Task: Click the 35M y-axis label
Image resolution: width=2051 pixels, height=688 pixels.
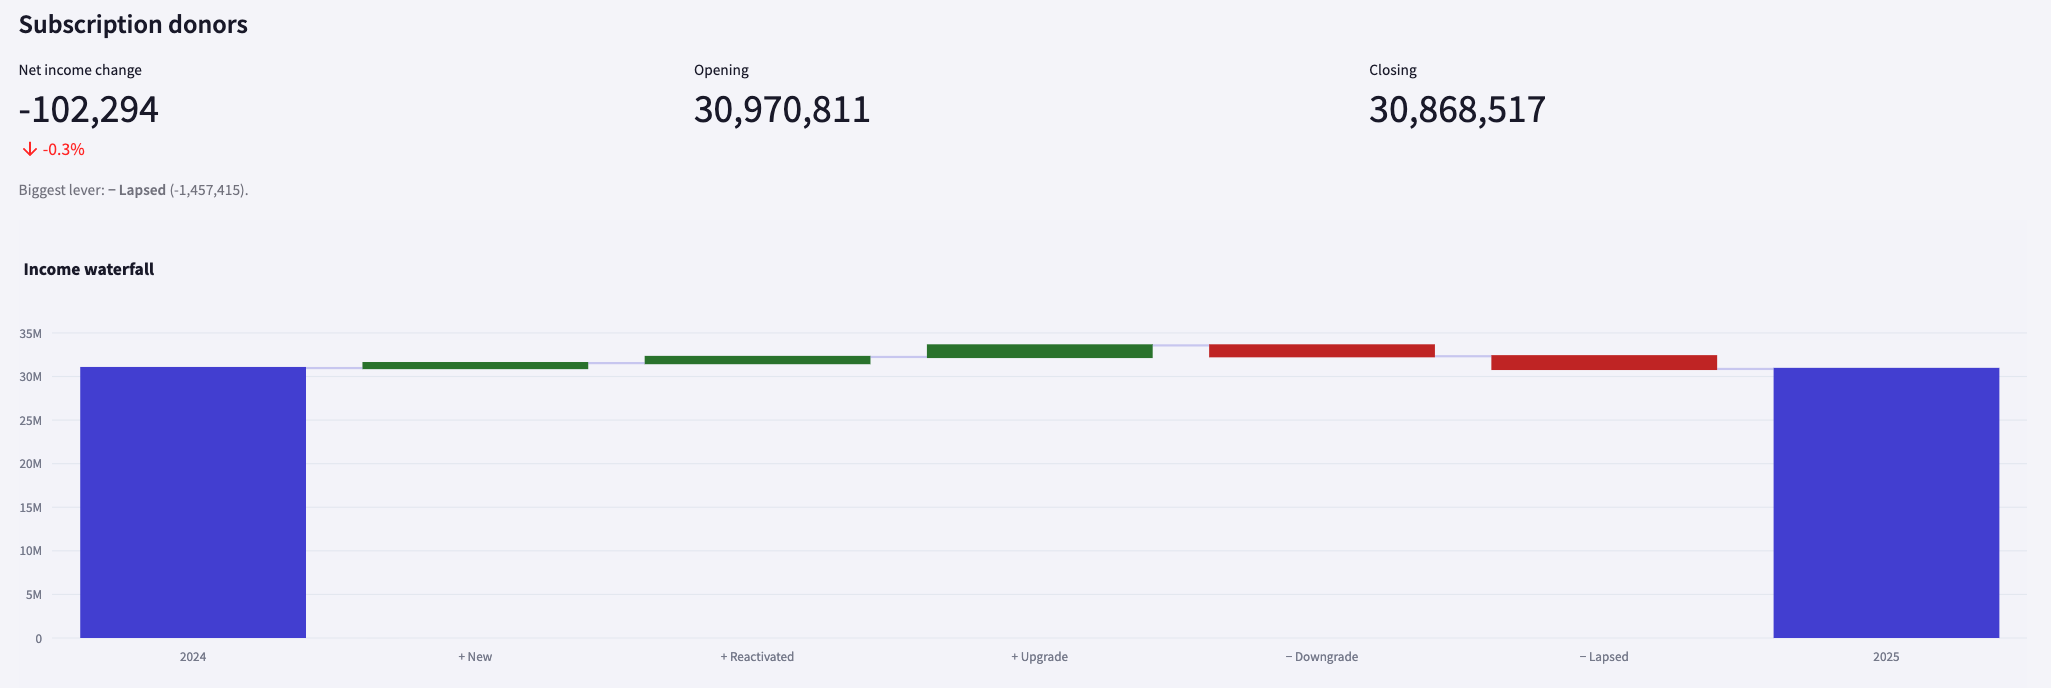Action: point(31,334)
